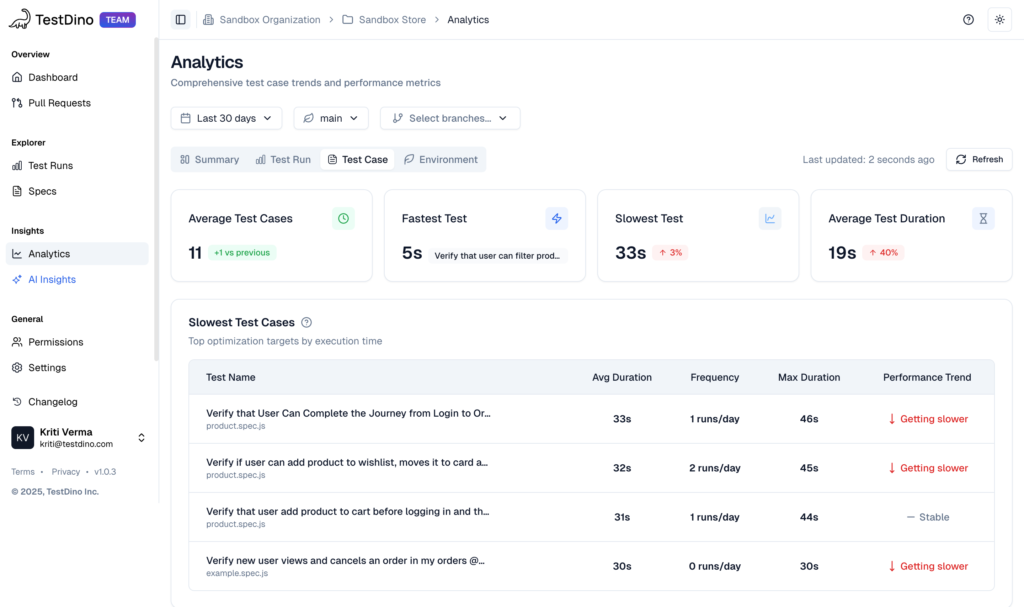Switch to the Summary tab
The width and height of the screenshot is (1024, 607).
point(209,160)
